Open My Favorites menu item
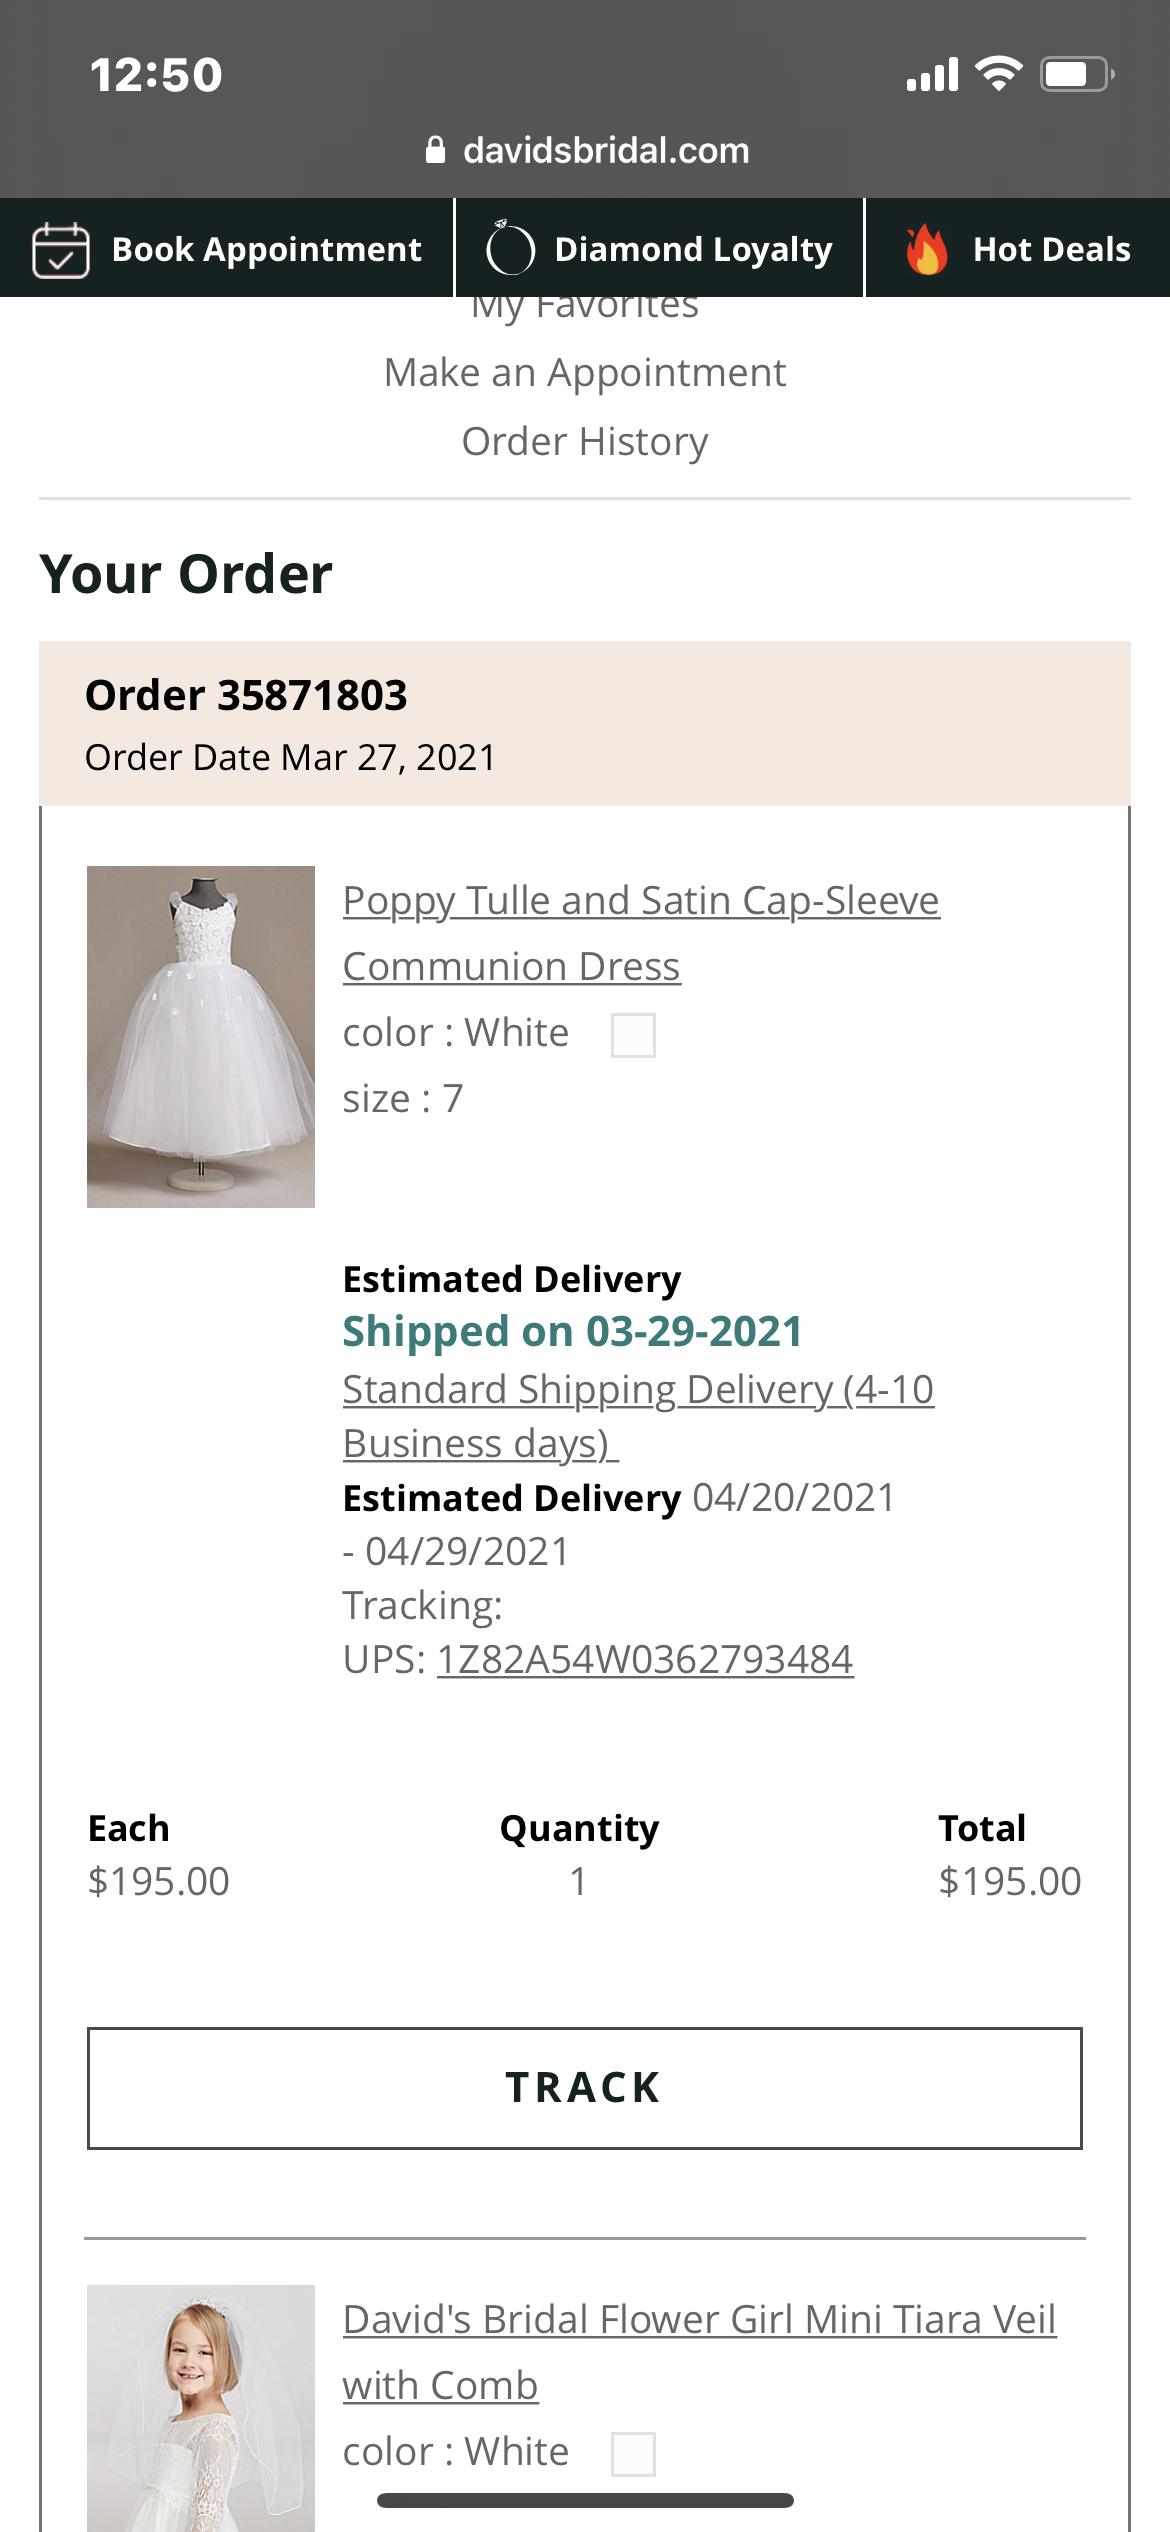Image resolution: width=1170 pixels, height=2532 pixels. tap(585, 306)
